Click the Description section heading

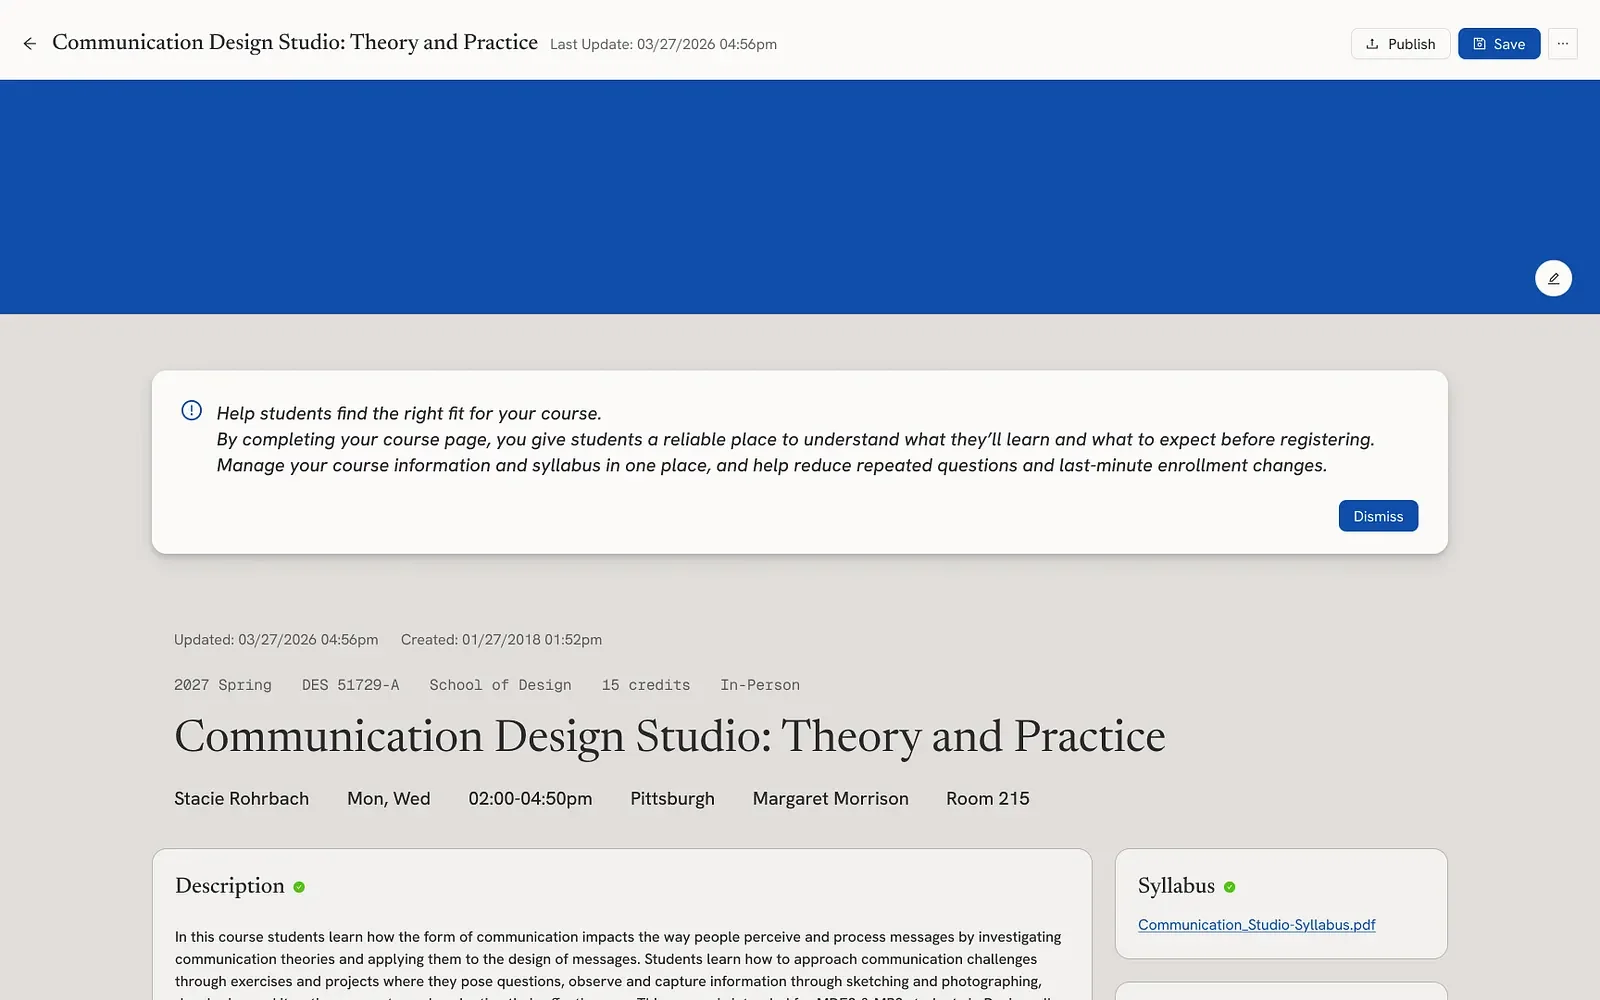[230, 886]
